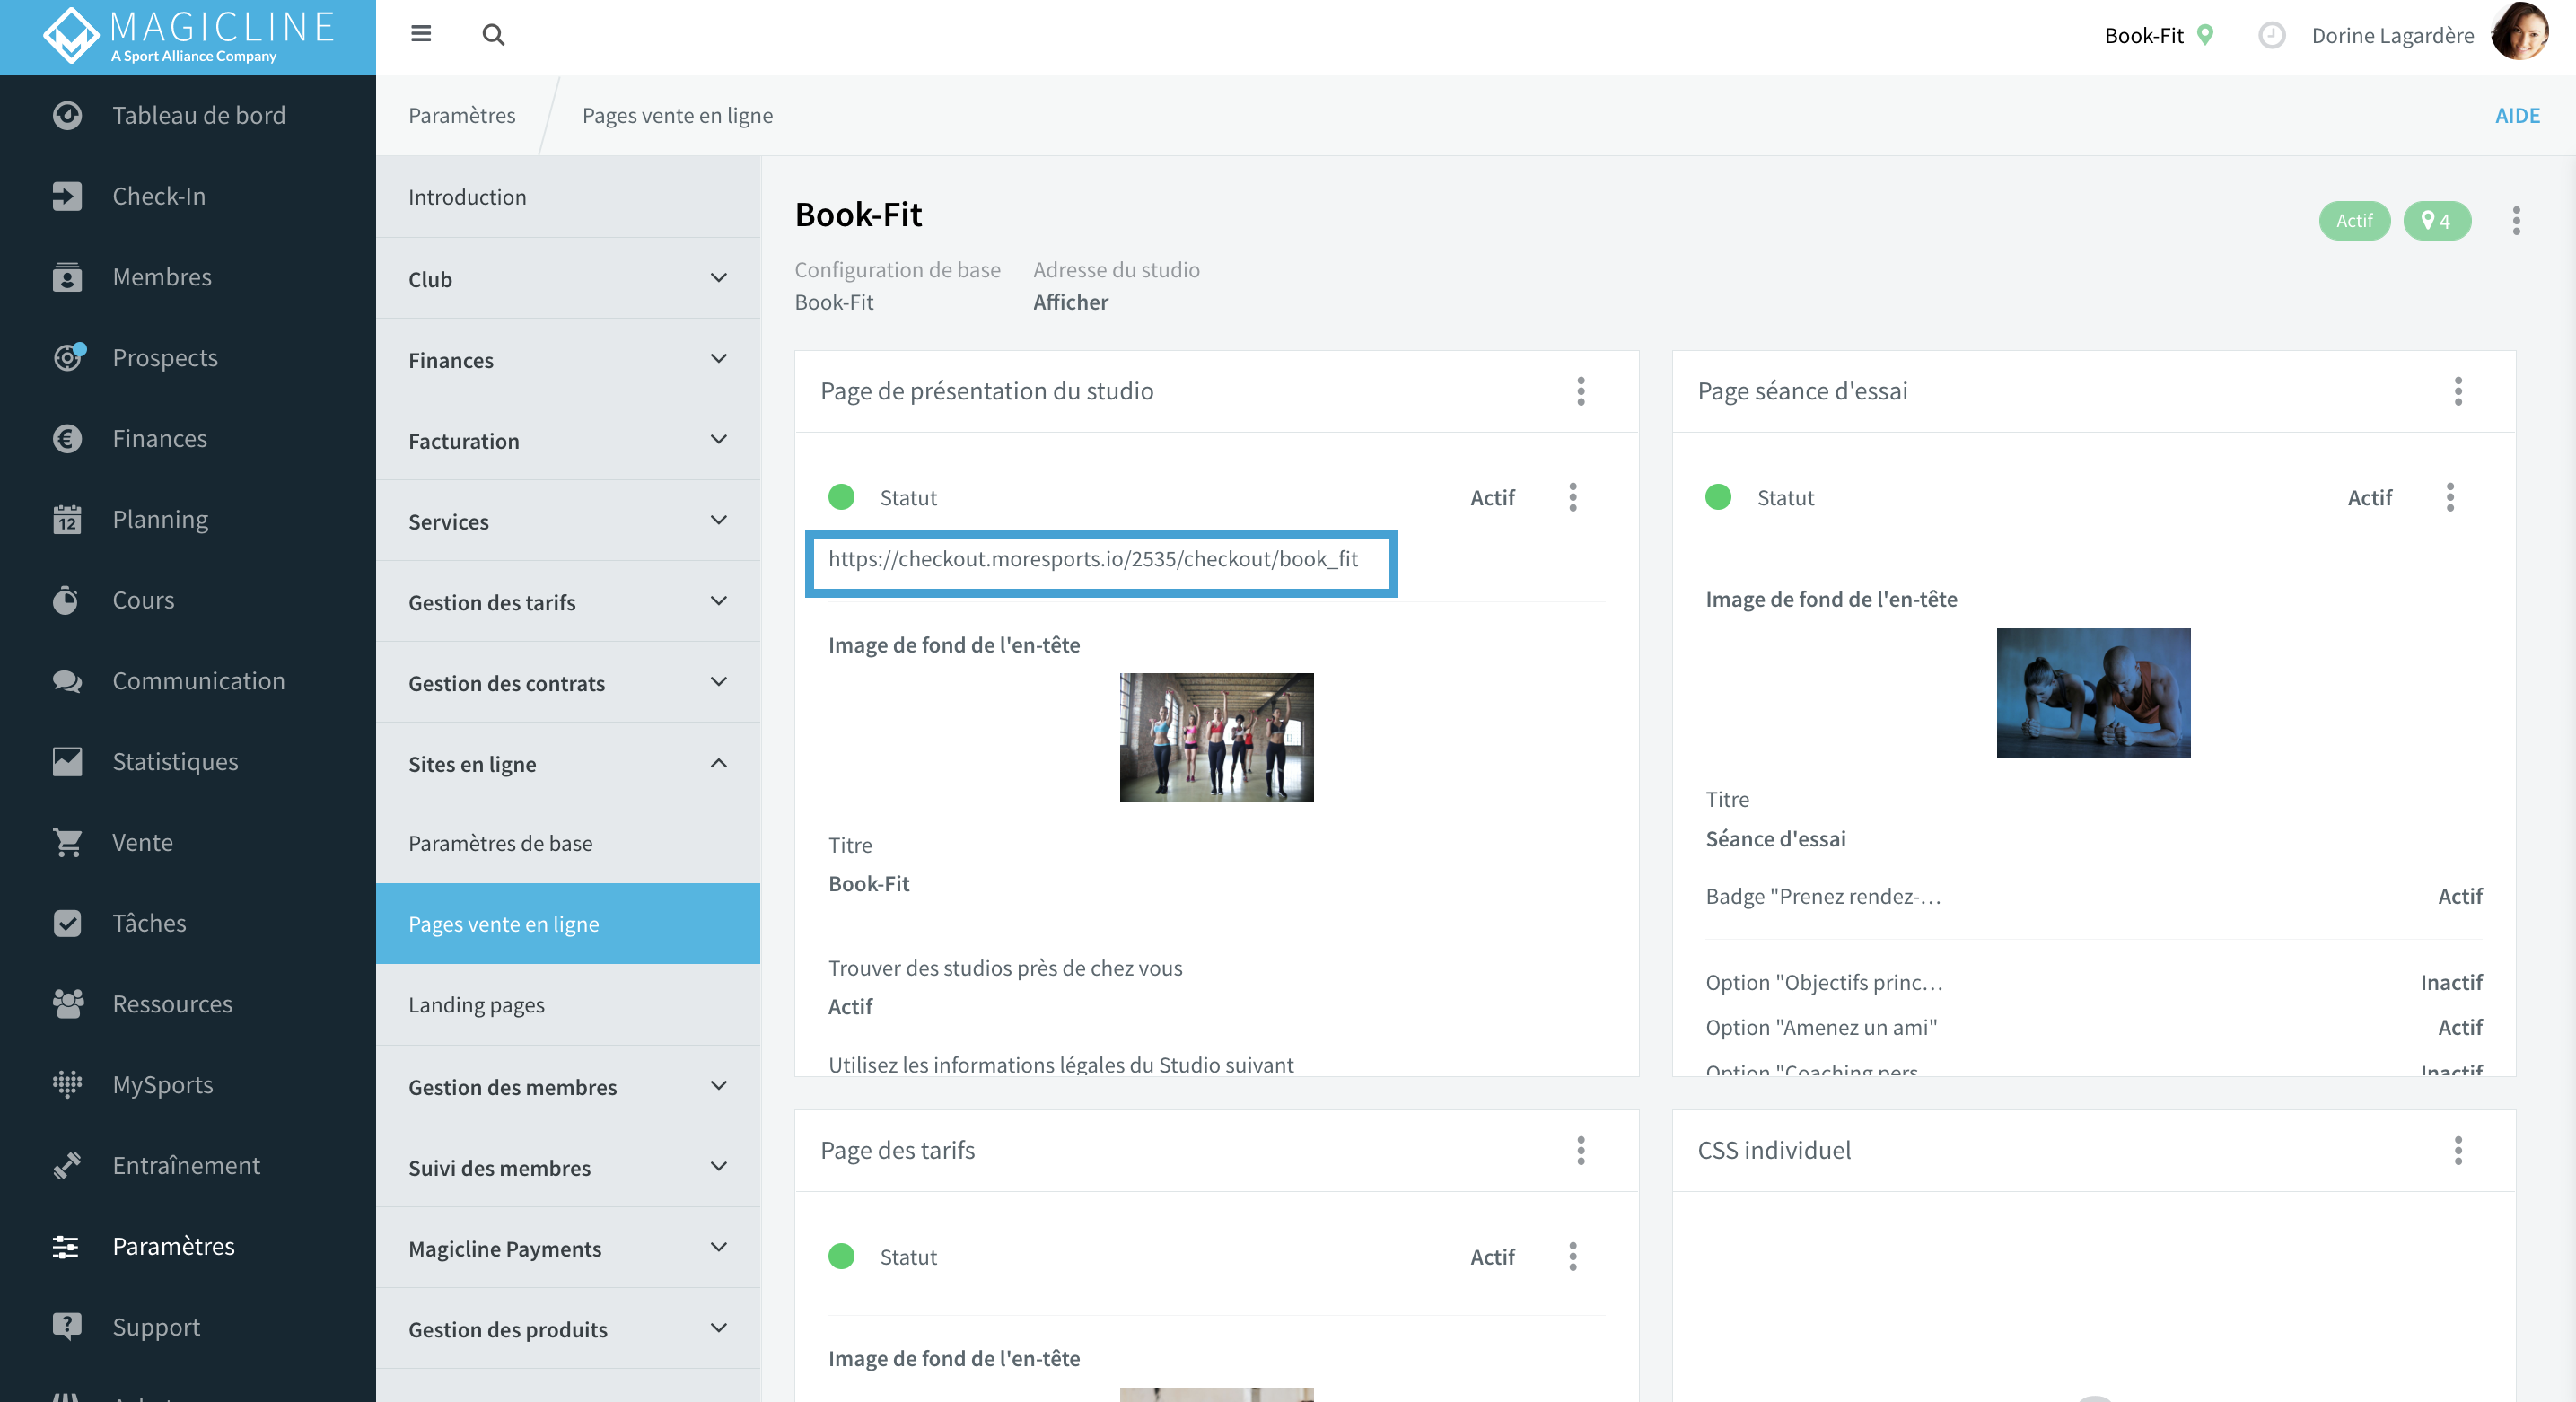Open Statut options in Page des tarifs
The width and height of the screenshot is (2576, 1402).
(1573, 1256)
